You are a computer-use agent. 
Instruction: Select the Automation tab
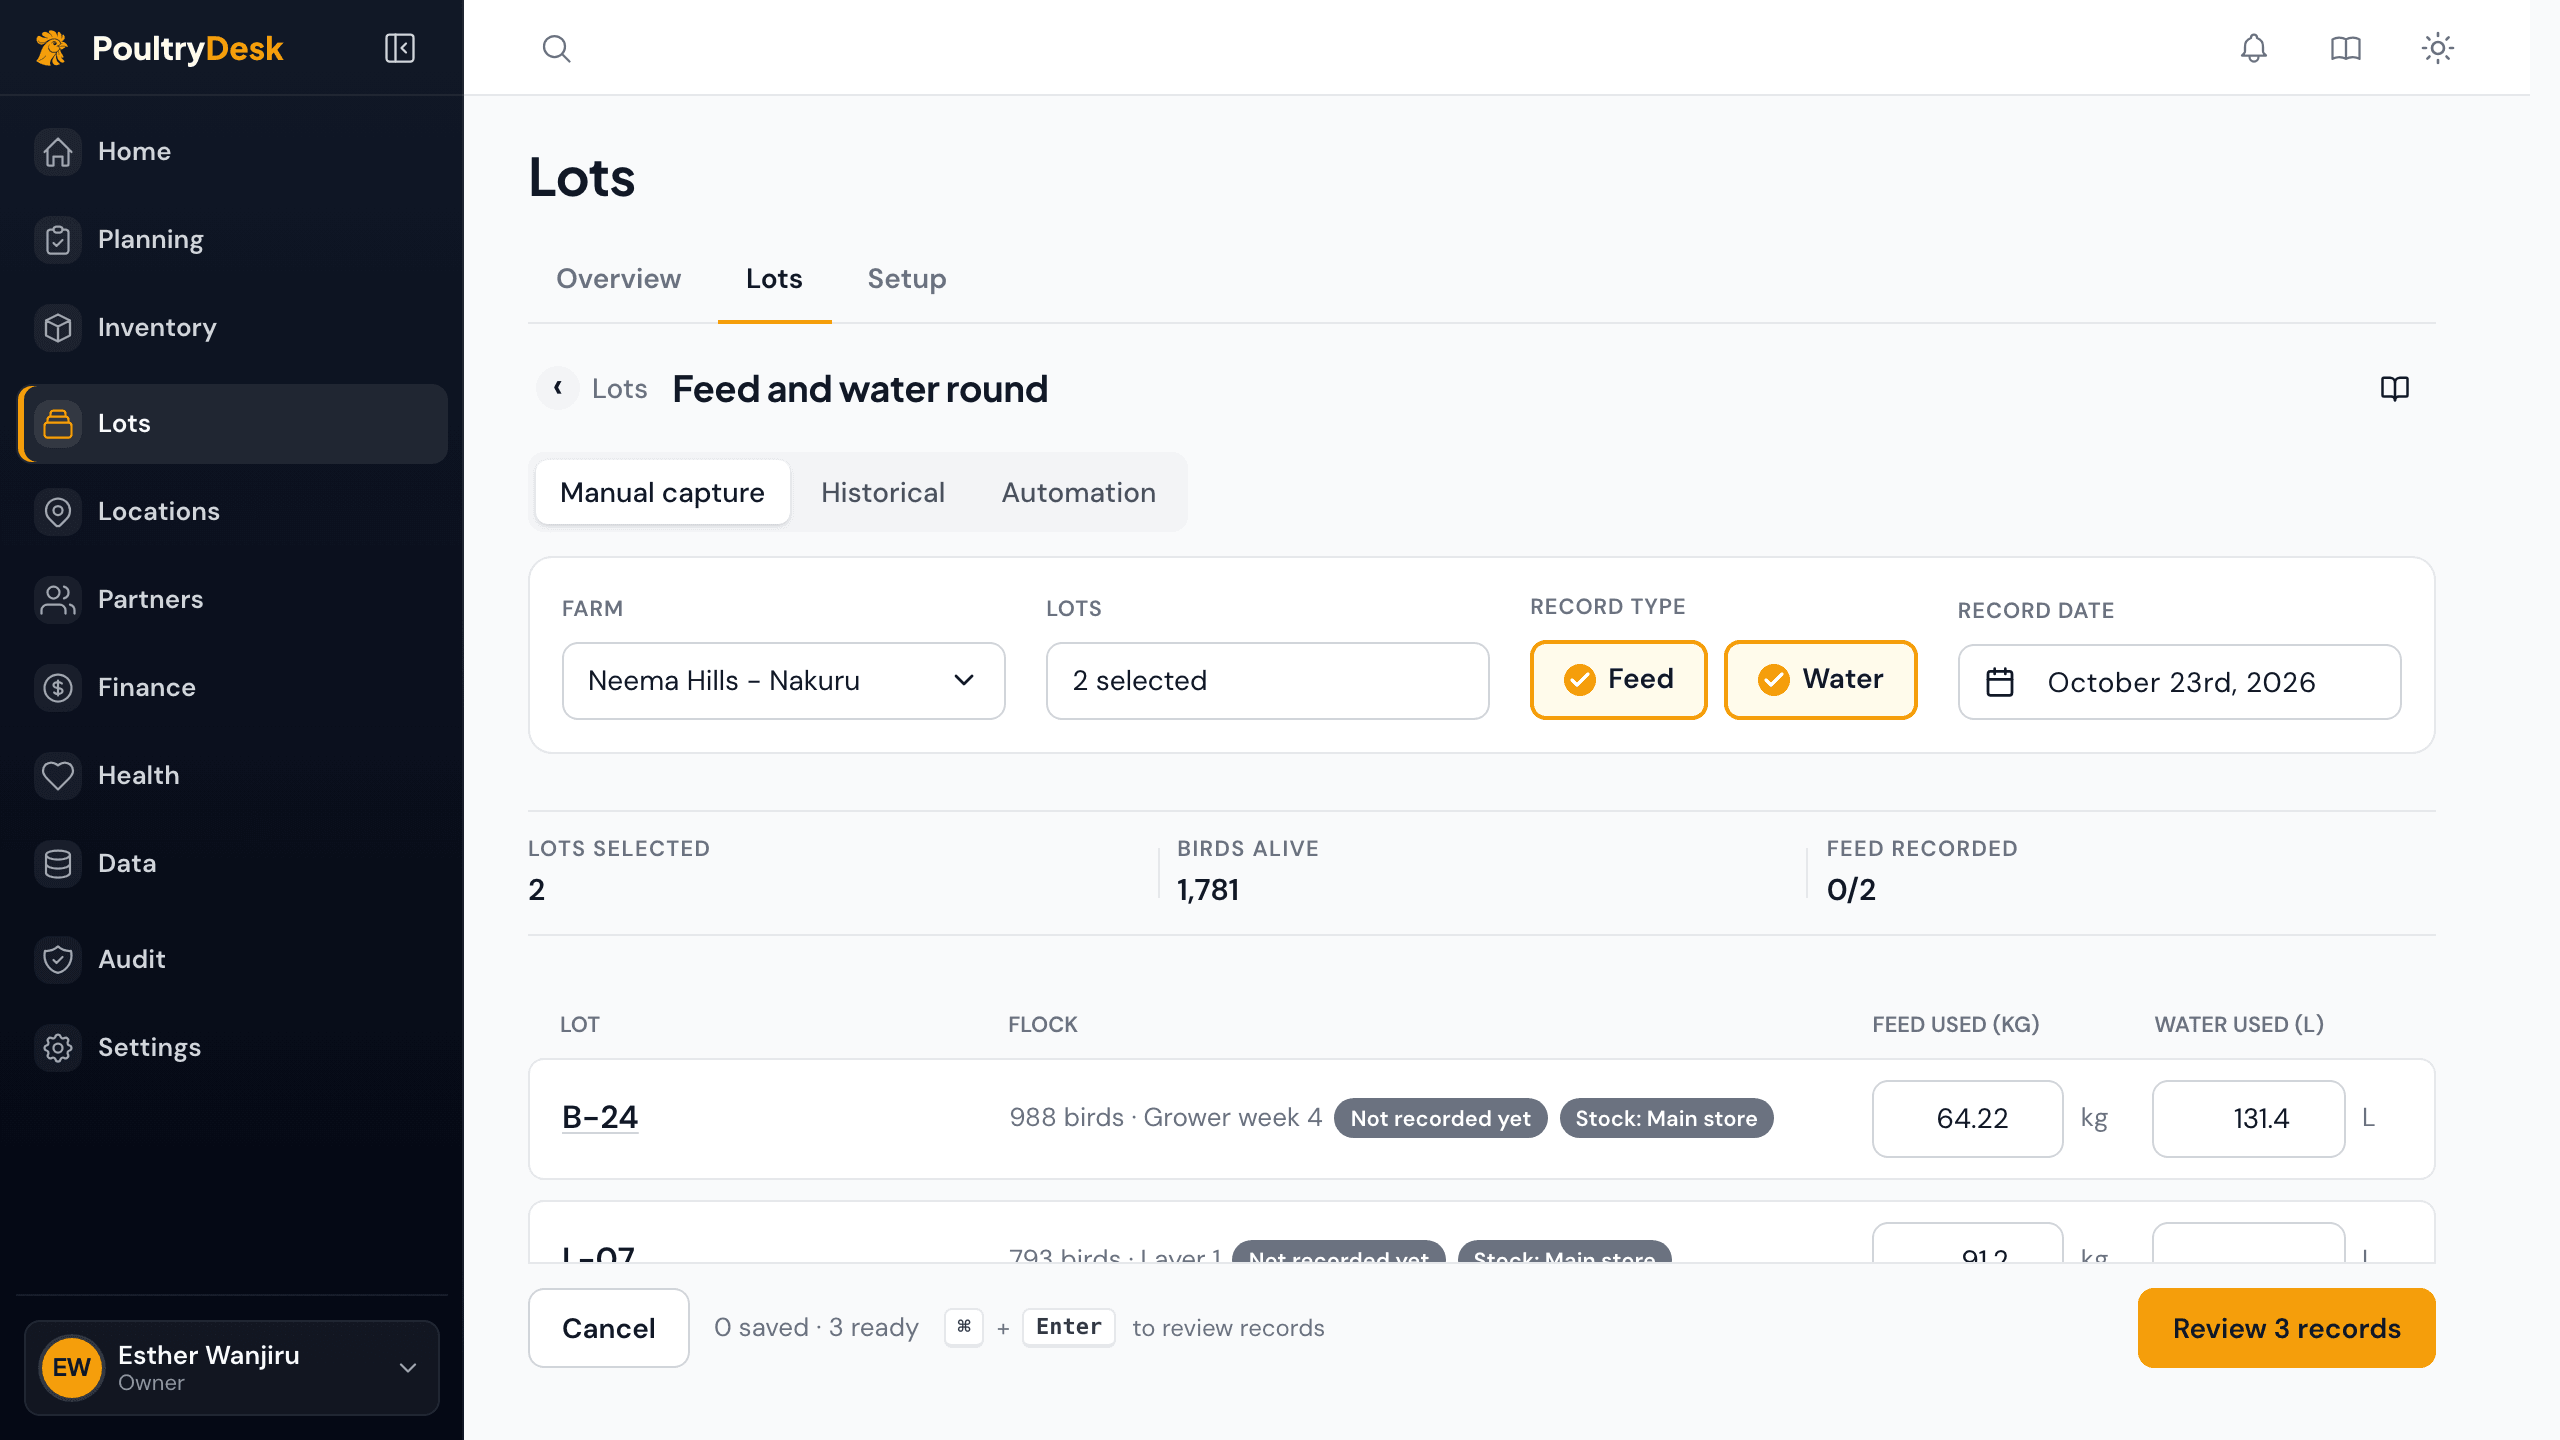click(x=1079, y=492)
